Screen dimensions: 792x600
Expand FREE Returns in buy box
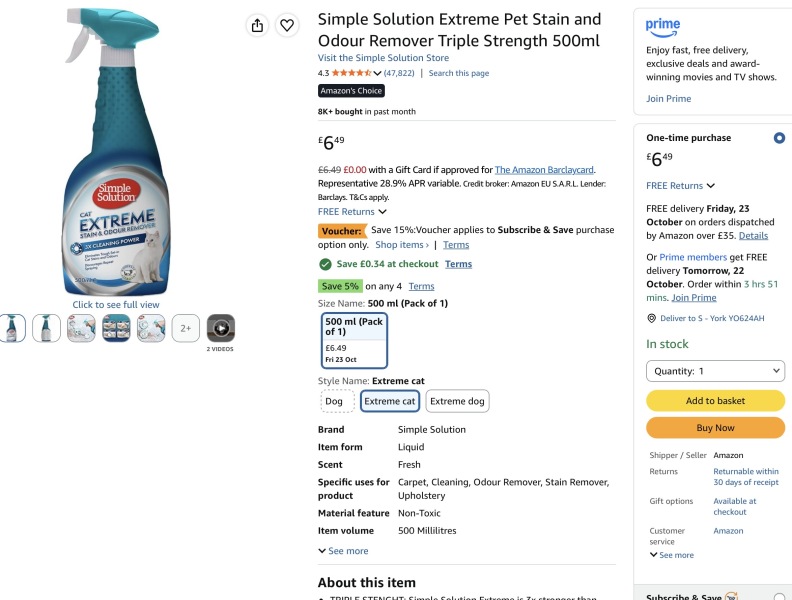tap(680, 186)
